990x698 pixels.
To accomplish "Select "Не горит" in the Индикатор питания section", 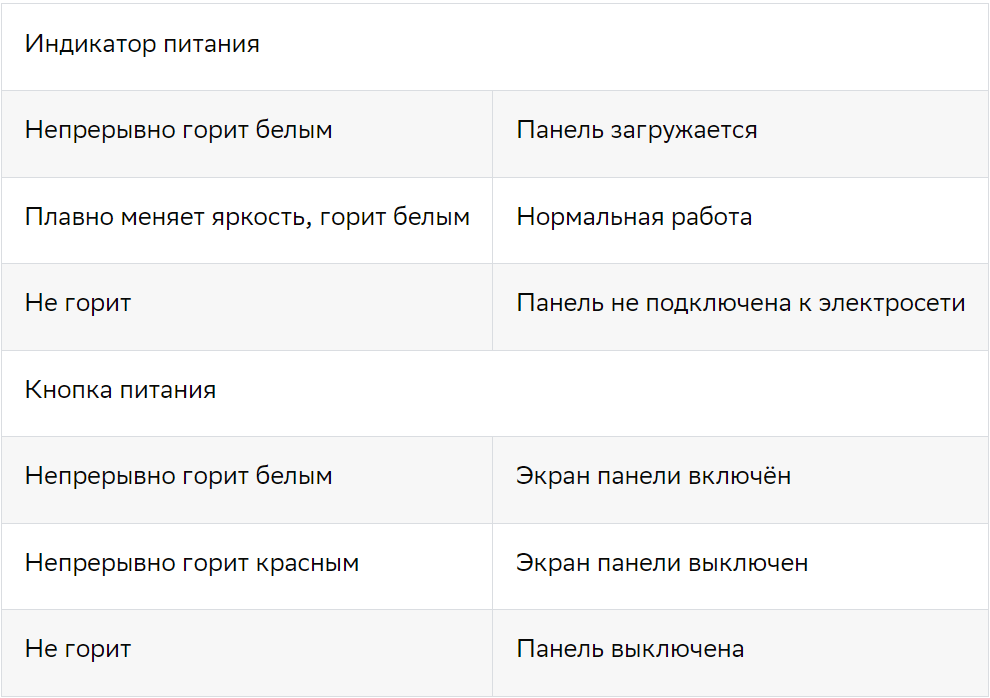I will pos(78,304).
